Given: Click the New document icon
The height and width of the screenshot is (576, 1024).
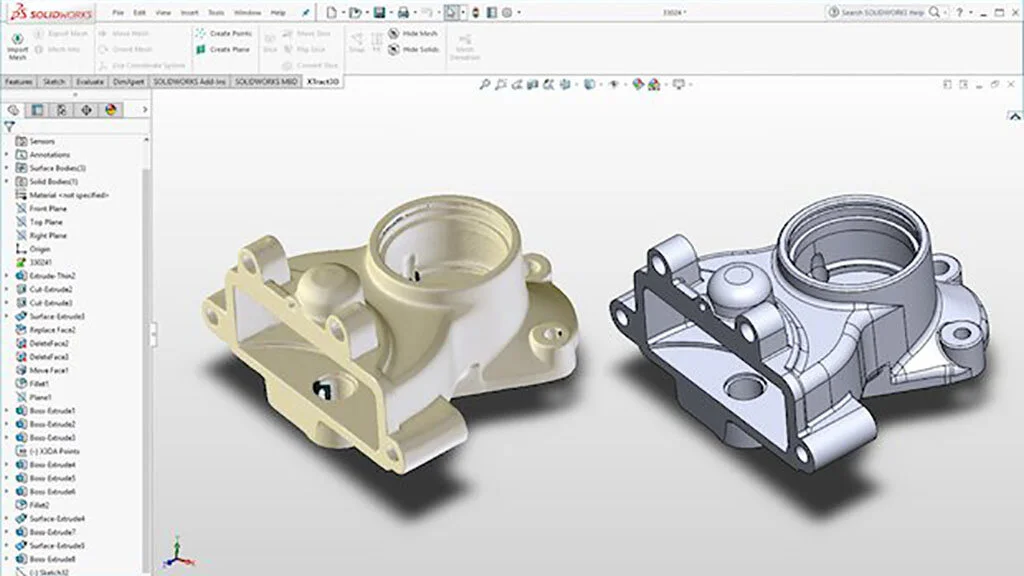Looking at the screenshot, I should (x=332, y=12).
